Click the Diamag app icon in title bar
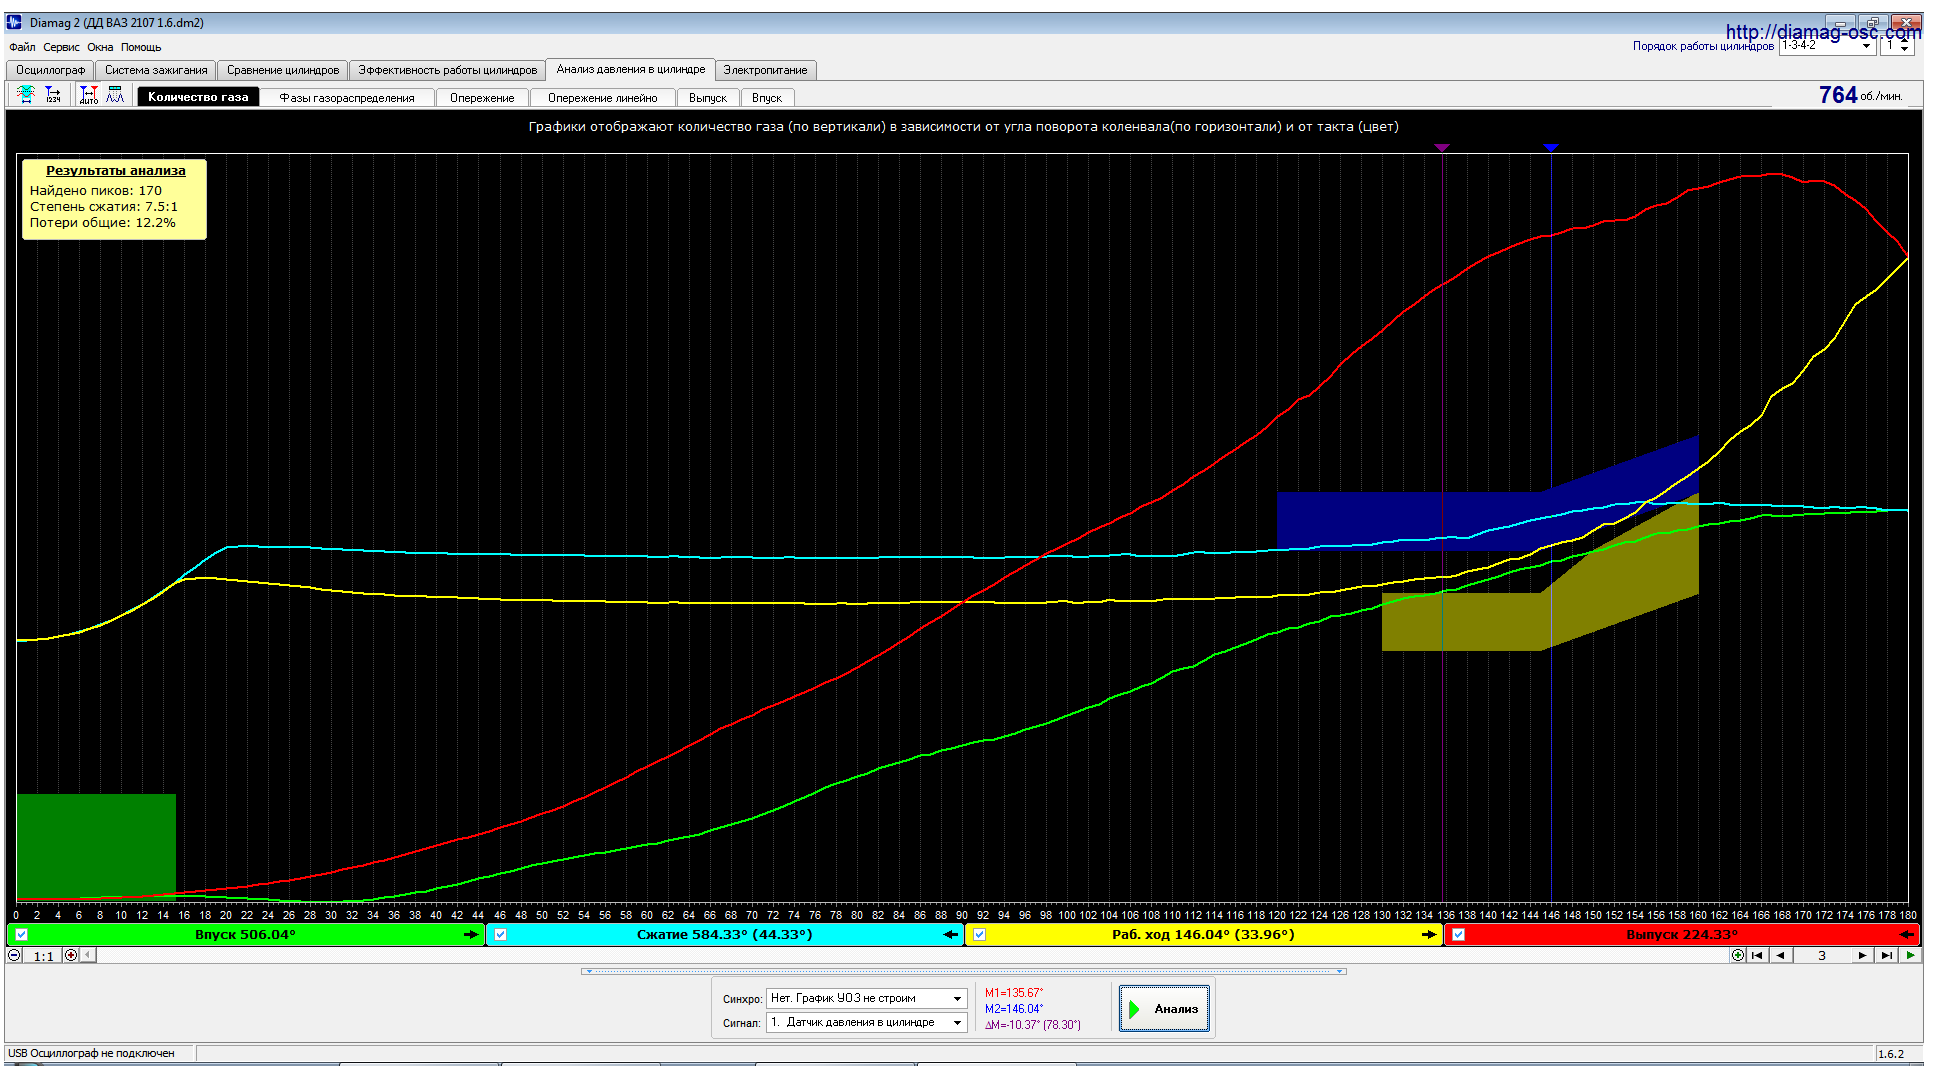Viewport: 1936px width, 1066px height. pyautogui.click(x=14, y=22)
